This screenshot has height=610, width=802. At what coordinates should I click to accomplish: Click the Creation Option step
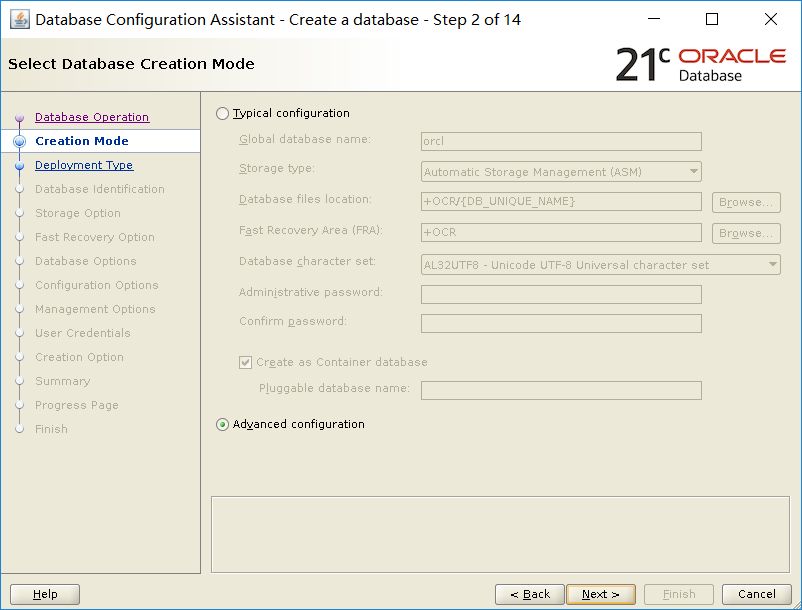(x=79, y=357)
